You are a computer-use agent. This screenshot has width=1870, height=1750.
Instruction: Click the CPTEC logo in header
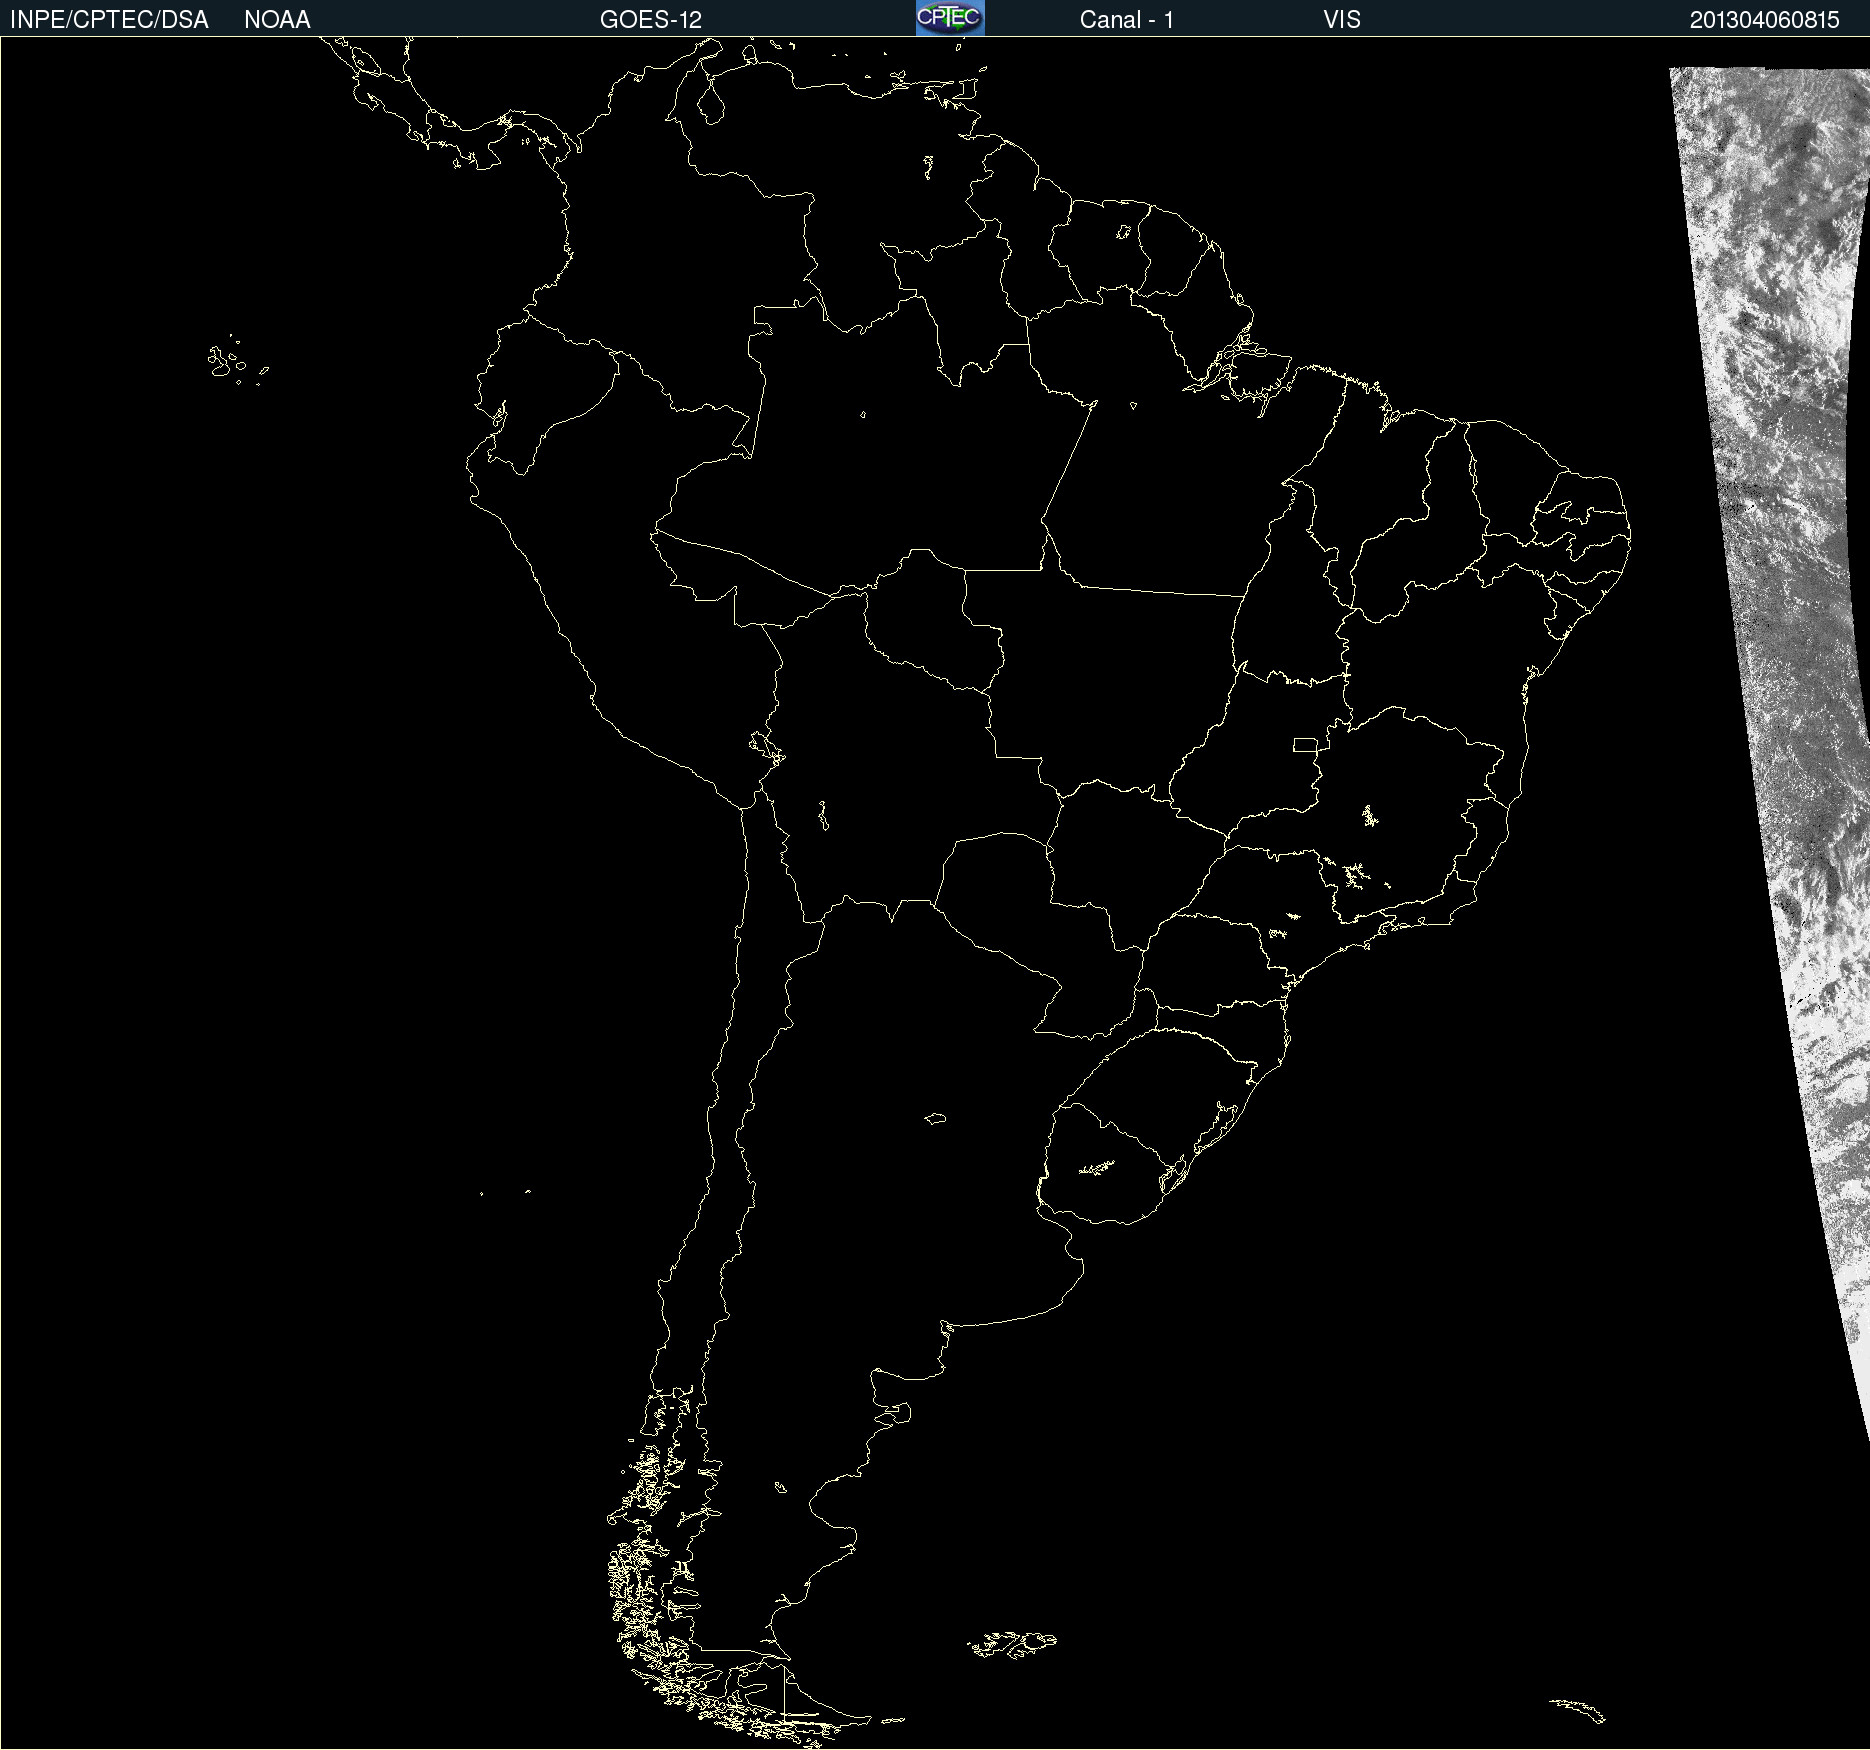[x=950, y=18]
